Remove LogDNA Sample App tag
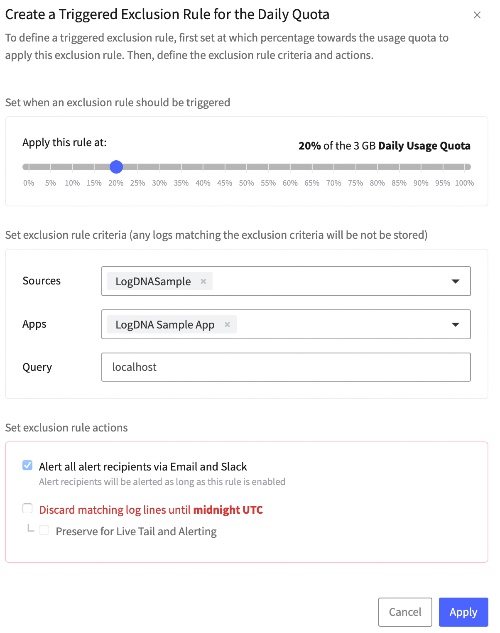This screenshot has height=633, width=500. pyautogui.click(x=227, y=325)
